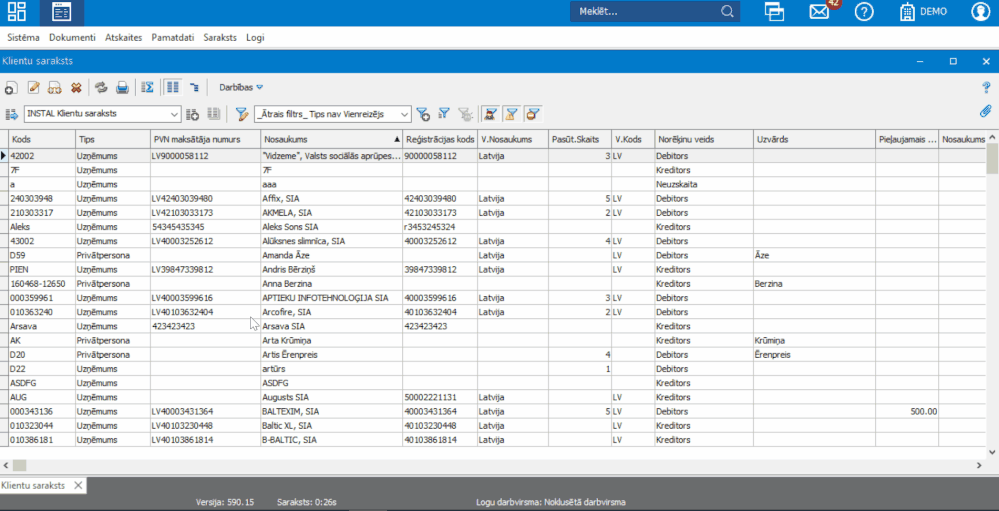The height and width of the screenshot is (511, 999).
Task: Open the mail messages envelope icon
Action: 820,12
